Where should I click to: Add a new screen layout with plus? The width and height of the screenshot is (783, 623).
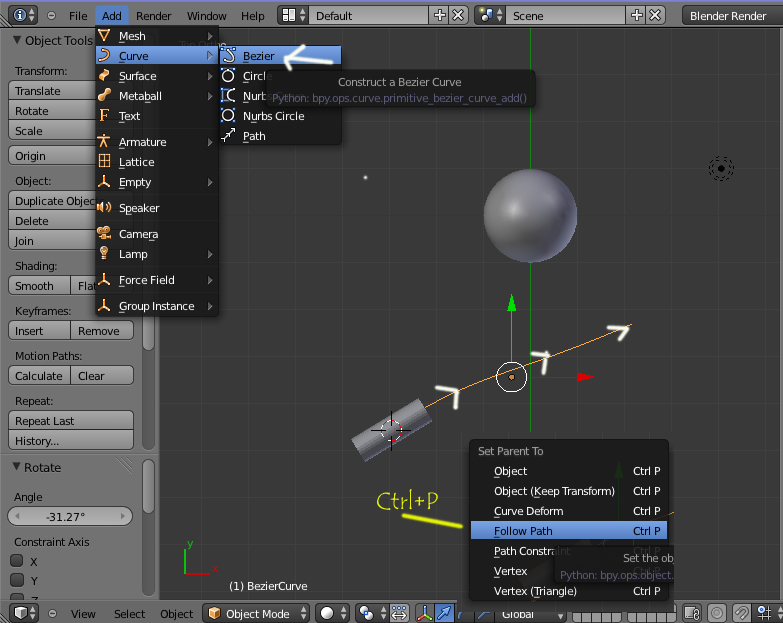coord(439,15)
